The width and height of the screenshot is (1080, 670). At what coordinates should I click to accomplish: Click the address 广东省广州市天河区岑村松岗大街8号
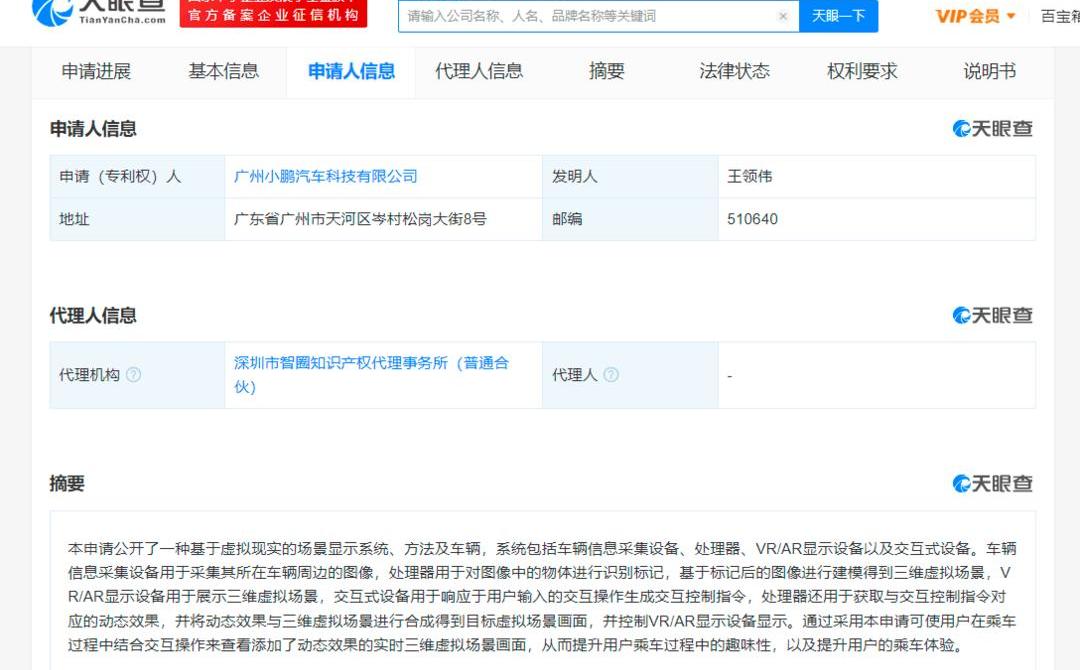click(x=360, y=219)
